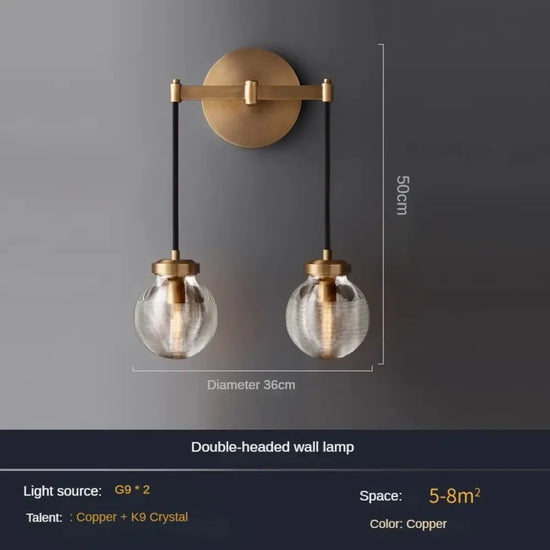This screenshot has width=550, height=550.
Task: Click the round brass wall mount plate
Action: point(251,98)
